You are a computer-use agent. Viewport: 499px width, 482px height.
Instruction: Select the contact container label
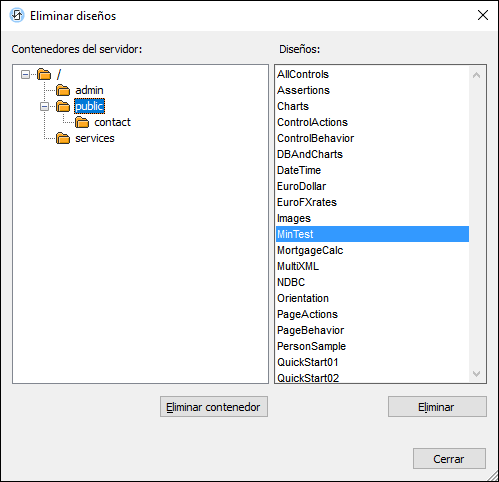112,122
